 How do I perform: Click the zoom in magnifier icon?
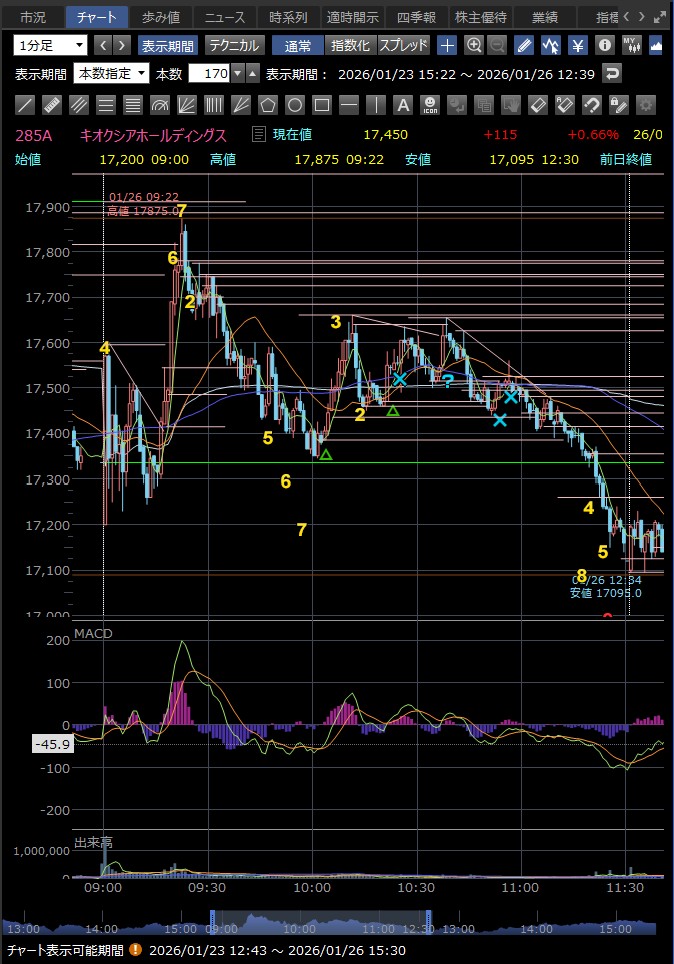474,45
